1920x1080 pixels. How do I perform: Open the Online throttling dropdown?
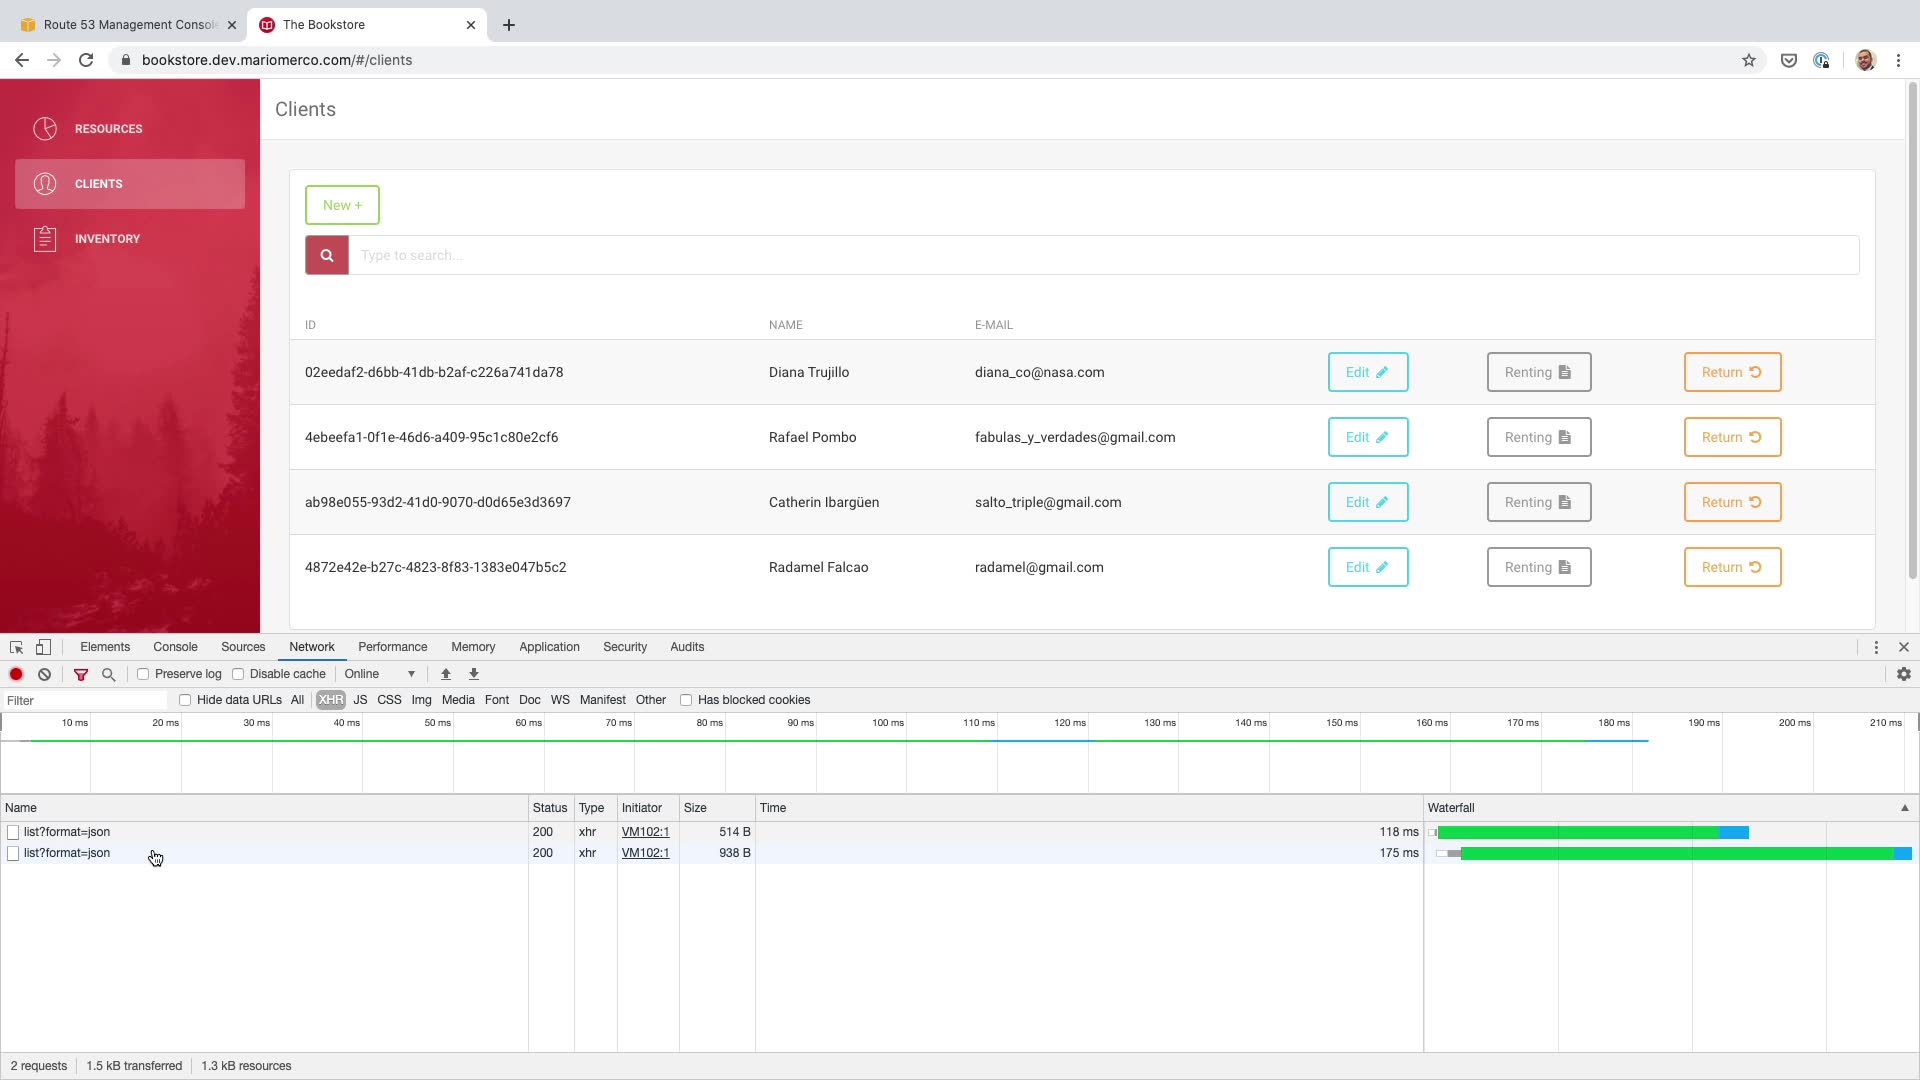point(380,674)
